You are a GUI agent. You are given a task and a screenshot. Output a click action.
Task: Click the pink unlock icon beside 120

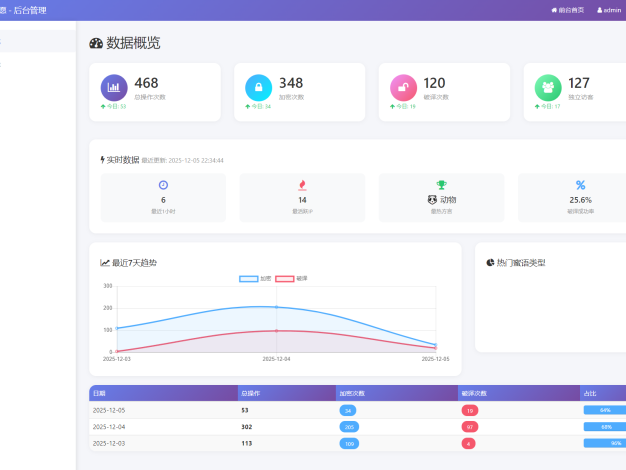(x=403, y=87)
